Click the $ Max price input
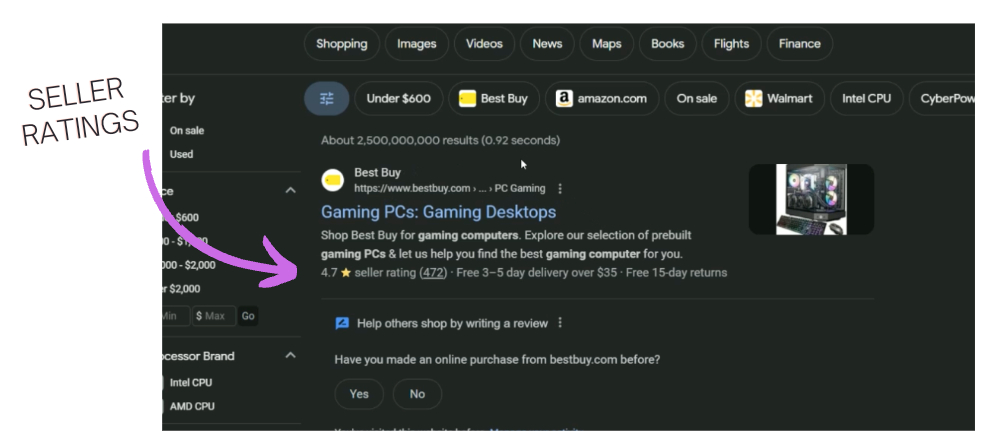The image size is (1000, 443). (x=214, y=316)
